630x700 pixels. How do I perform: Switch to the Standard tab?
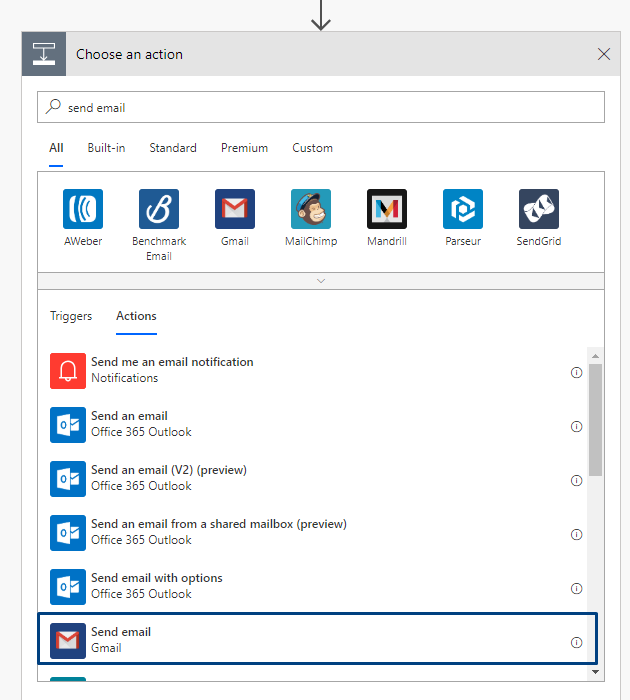(x=173, y=148)
